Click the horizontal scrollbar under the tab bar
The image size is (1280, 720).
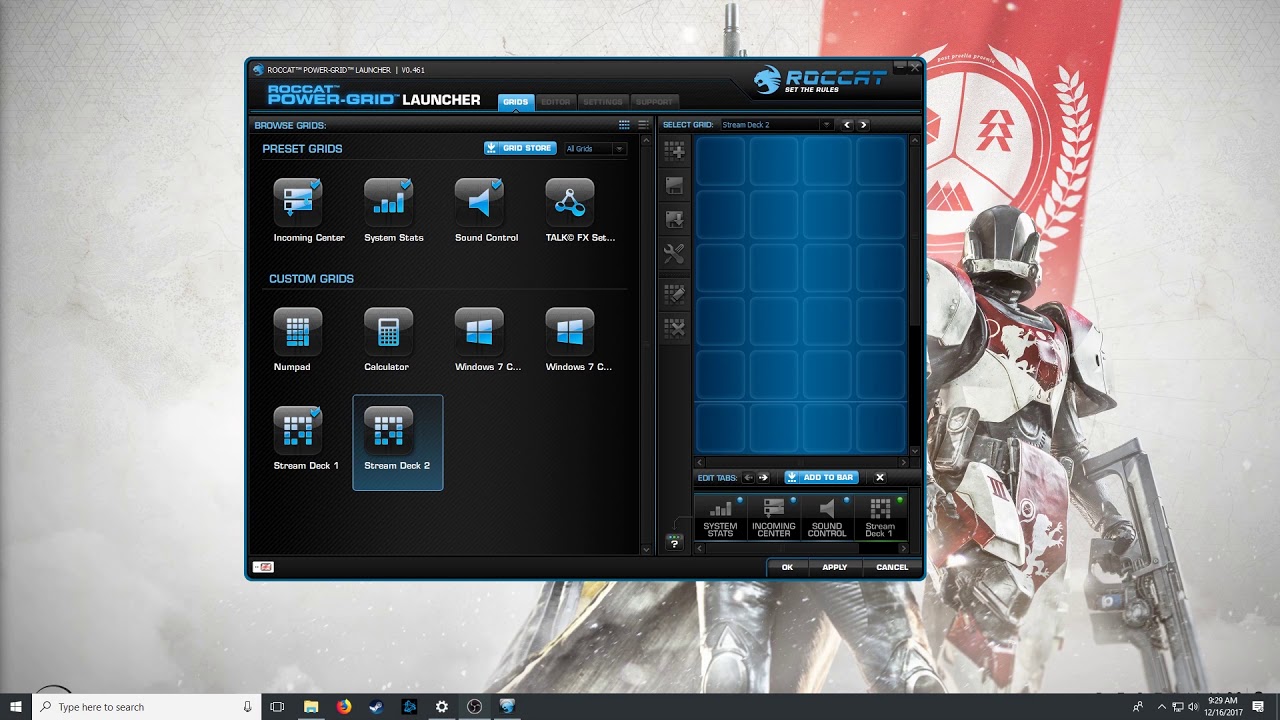click(x=800, y=547)
